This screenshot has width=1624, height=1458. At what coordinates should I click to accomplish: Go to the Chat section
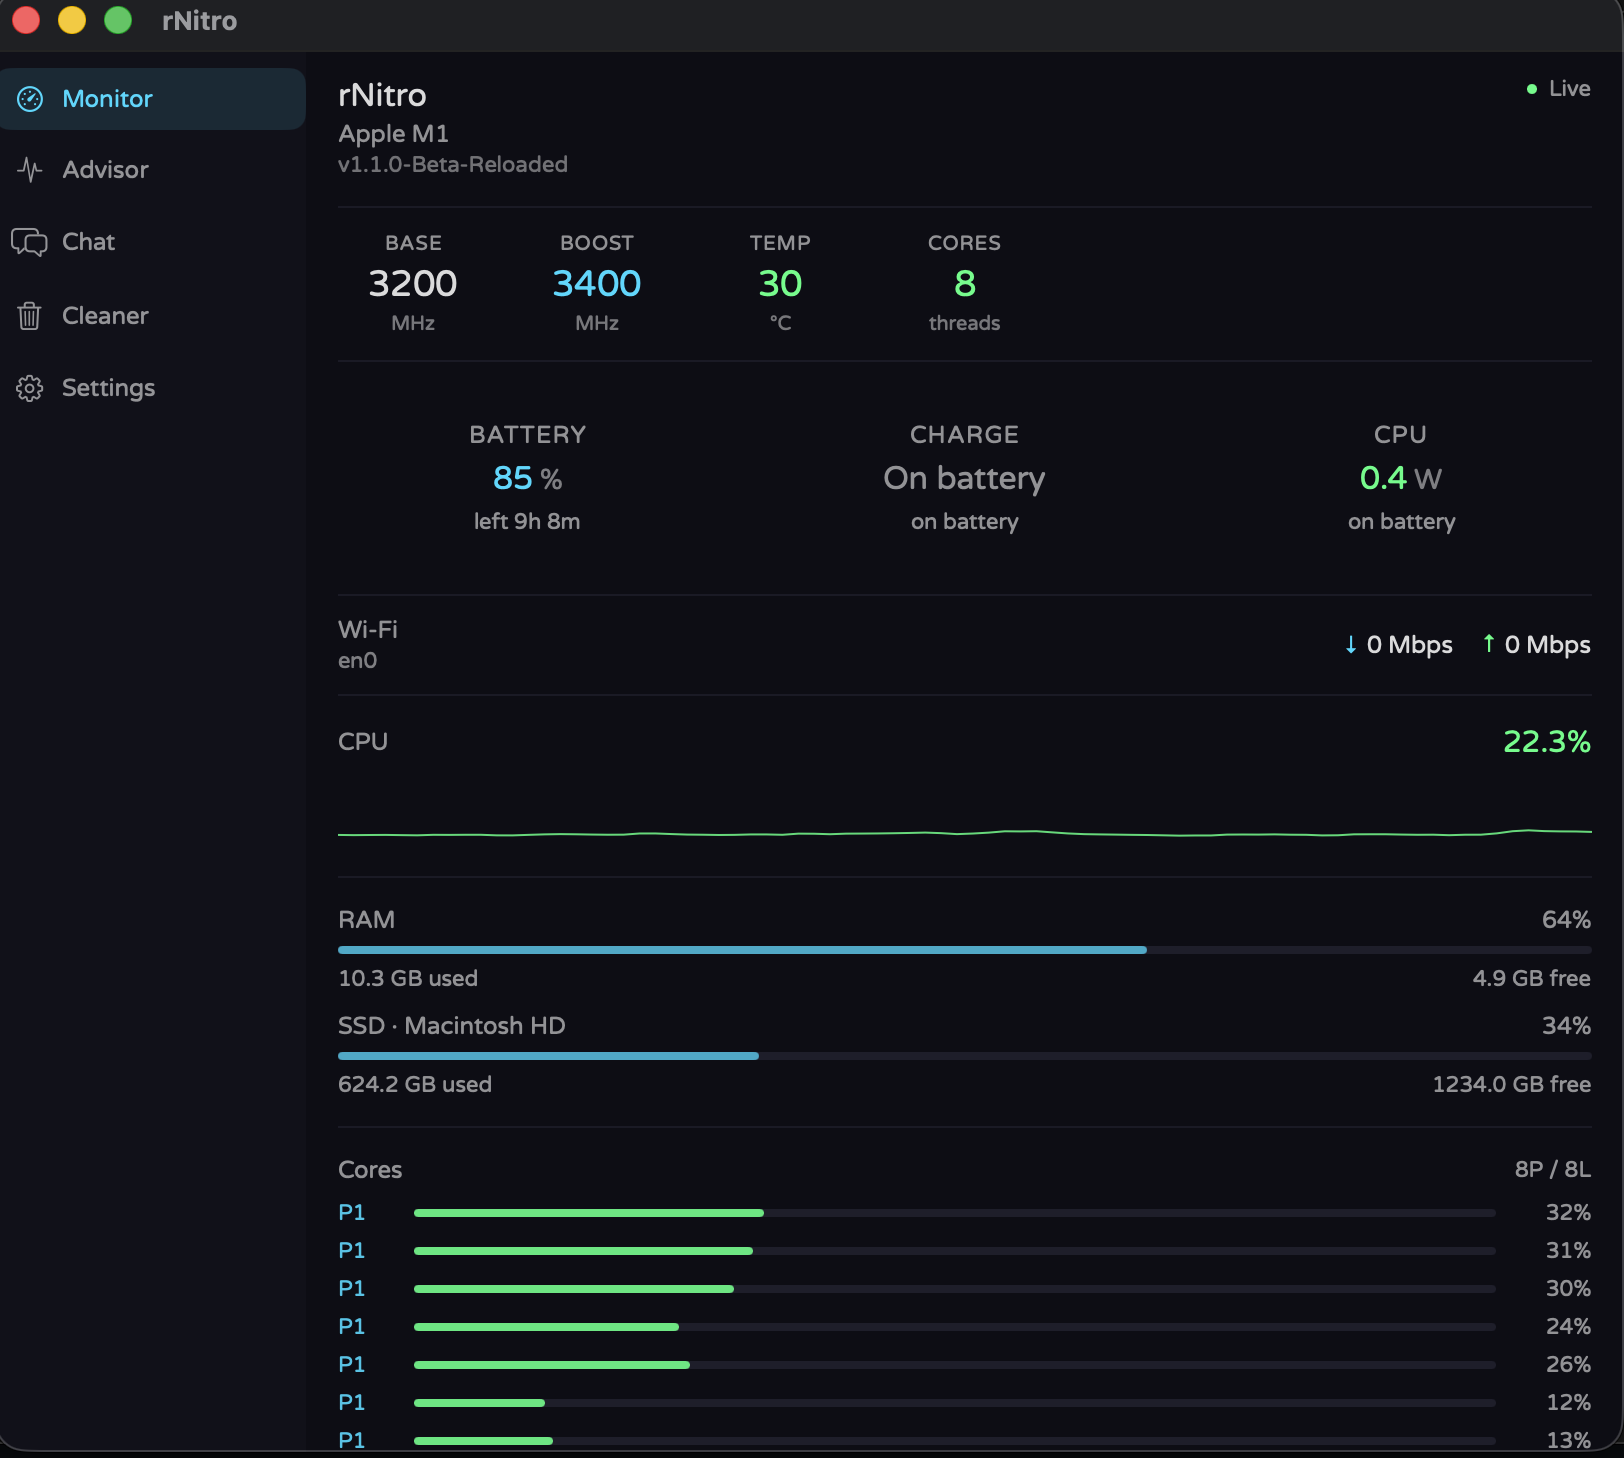point(88,242)
